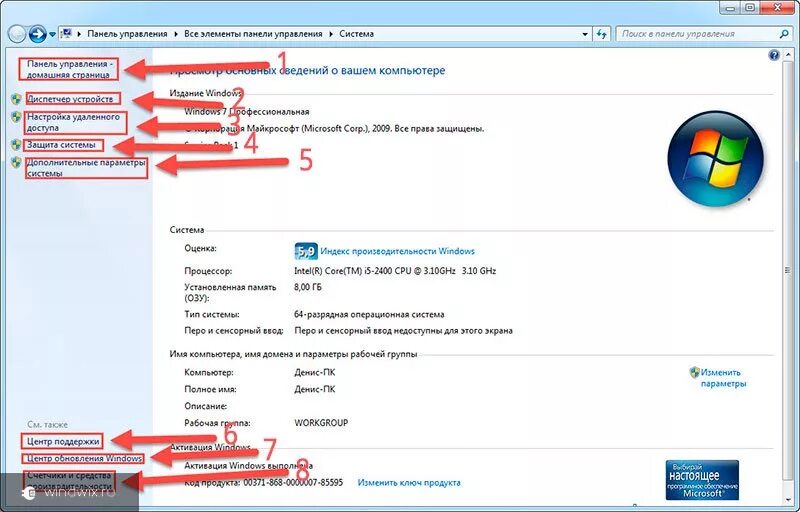
Task: Open "Настройка удаленного доступа" link
Action: pyautogui.click(x=73, y=122)
